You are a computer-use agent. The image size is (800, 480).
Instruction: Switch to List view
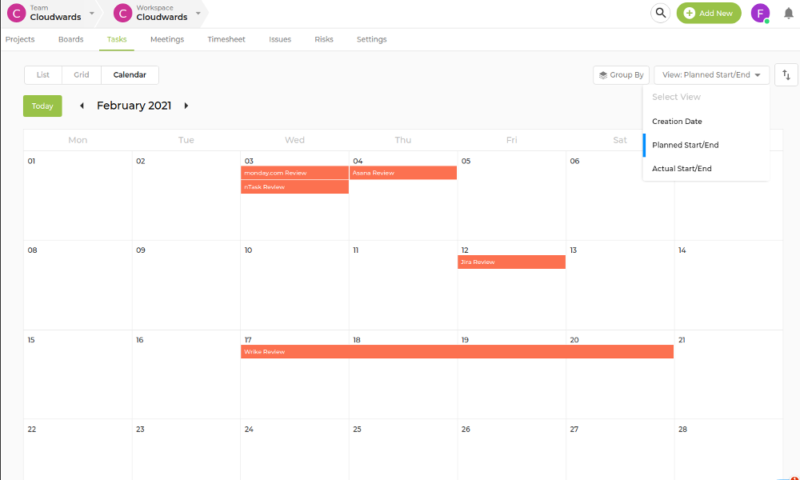43,75
